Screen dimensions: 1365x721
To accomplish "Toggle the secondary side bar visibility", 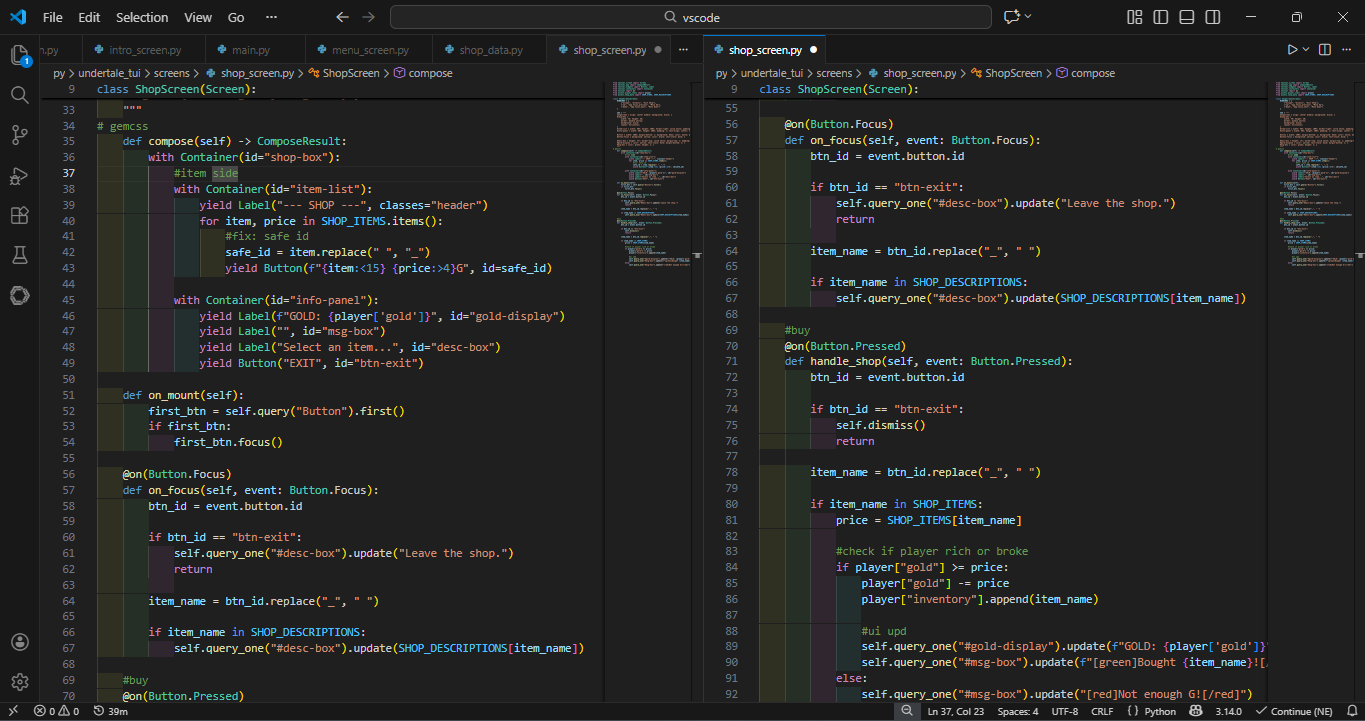I will point(1212,17).
